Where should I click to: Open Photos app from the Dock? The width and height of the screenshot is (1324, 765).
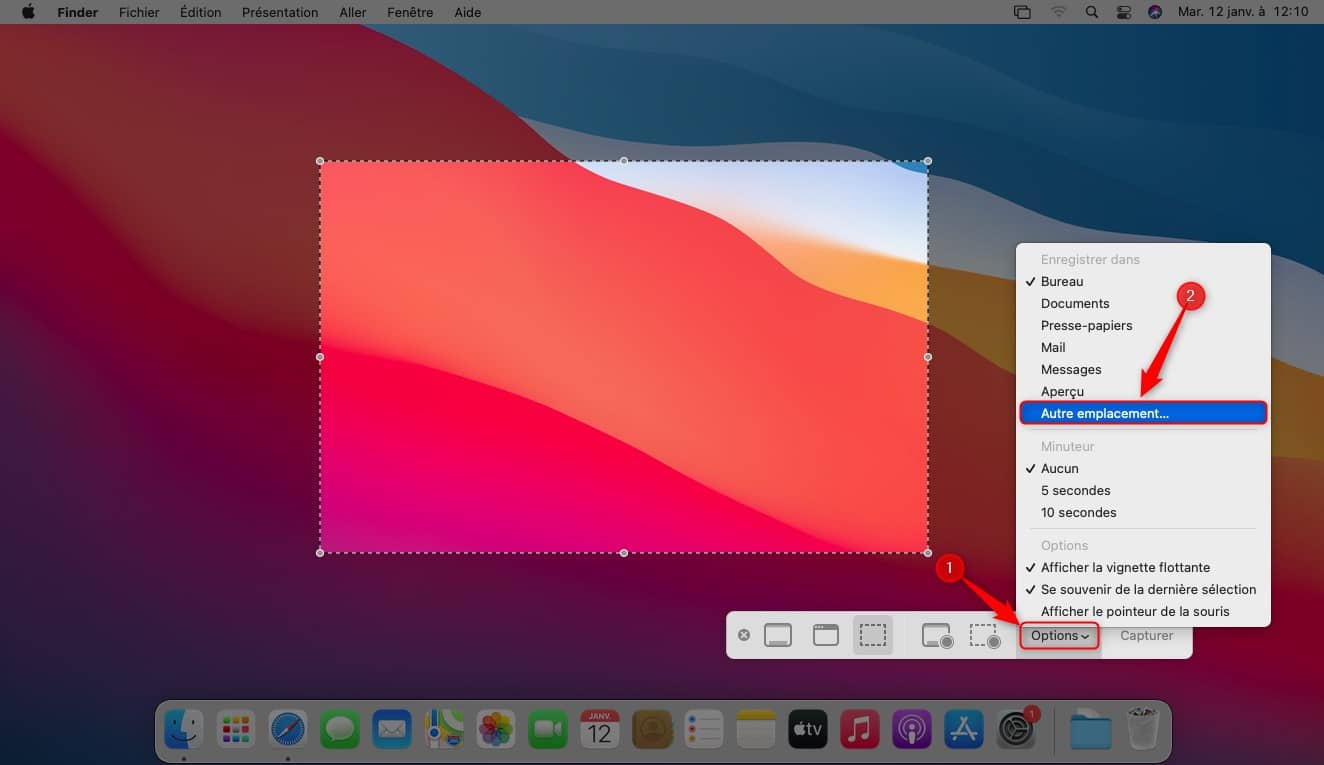496,731
